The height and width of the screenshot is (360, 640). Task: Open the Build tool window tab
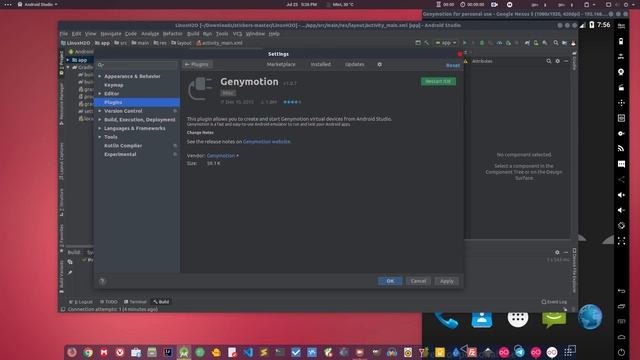coord(161,302)
